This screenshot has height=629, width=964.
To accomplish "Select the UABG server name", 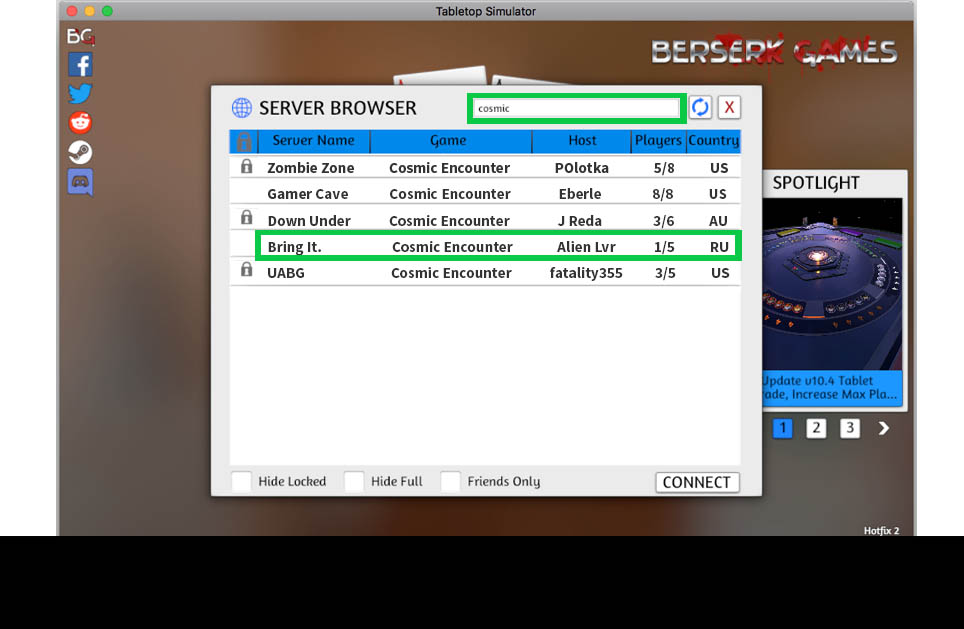I will [x=286, y=273].
